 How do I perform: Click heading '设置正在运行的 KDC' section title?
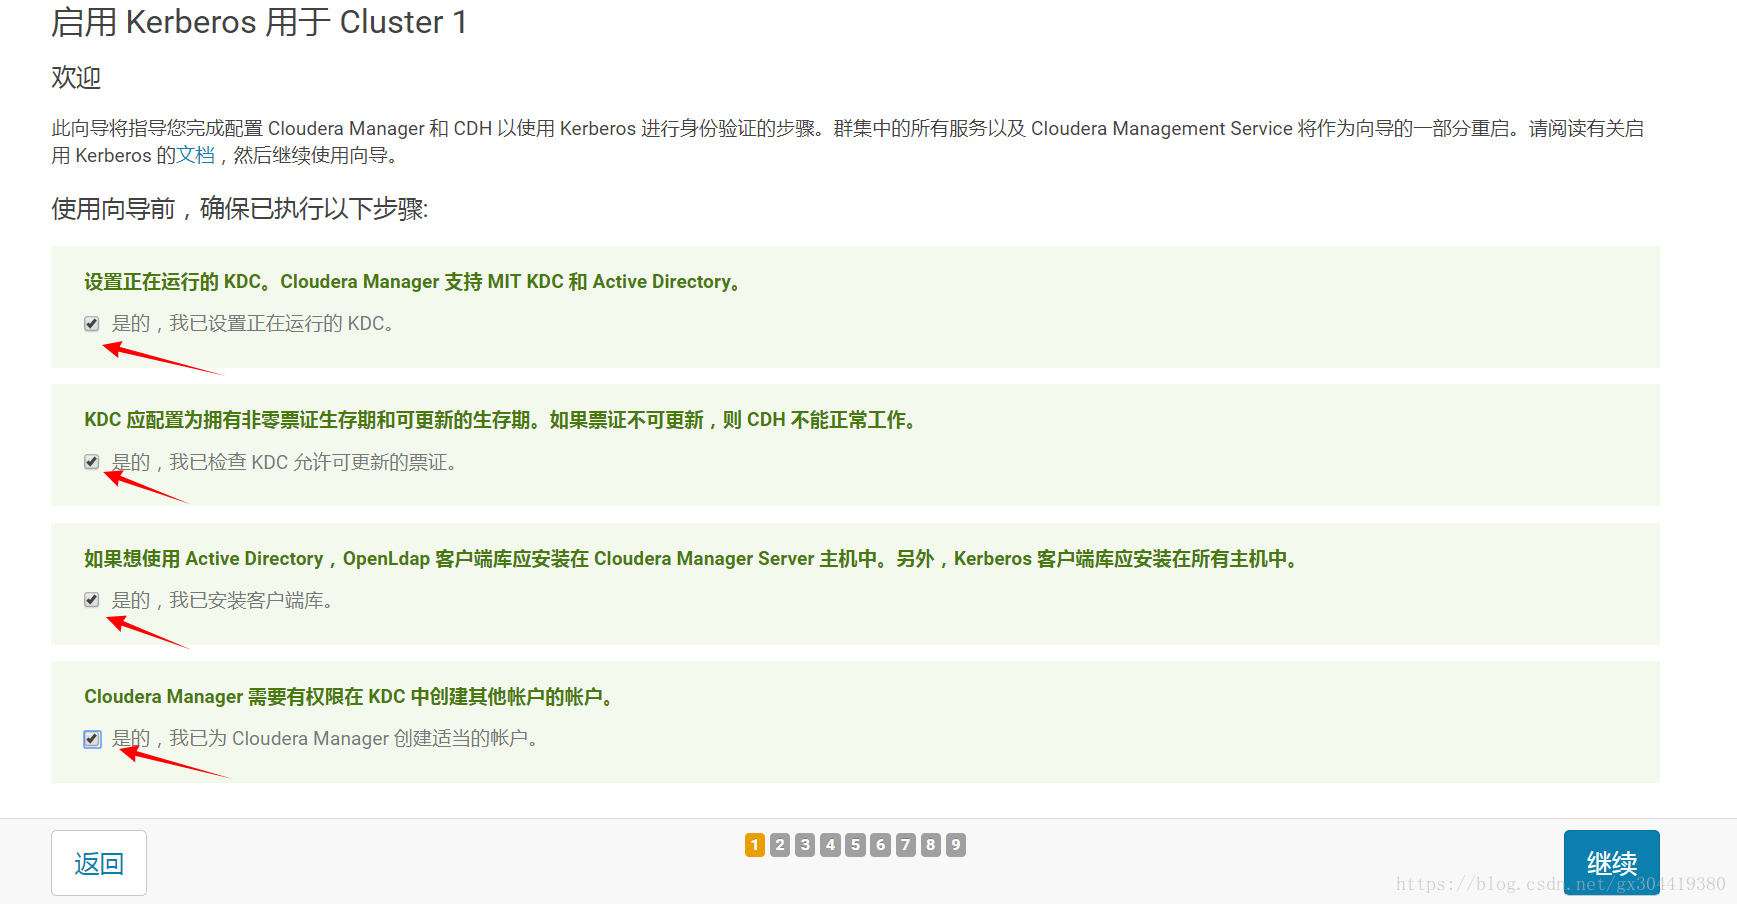(x=413, y=282)
